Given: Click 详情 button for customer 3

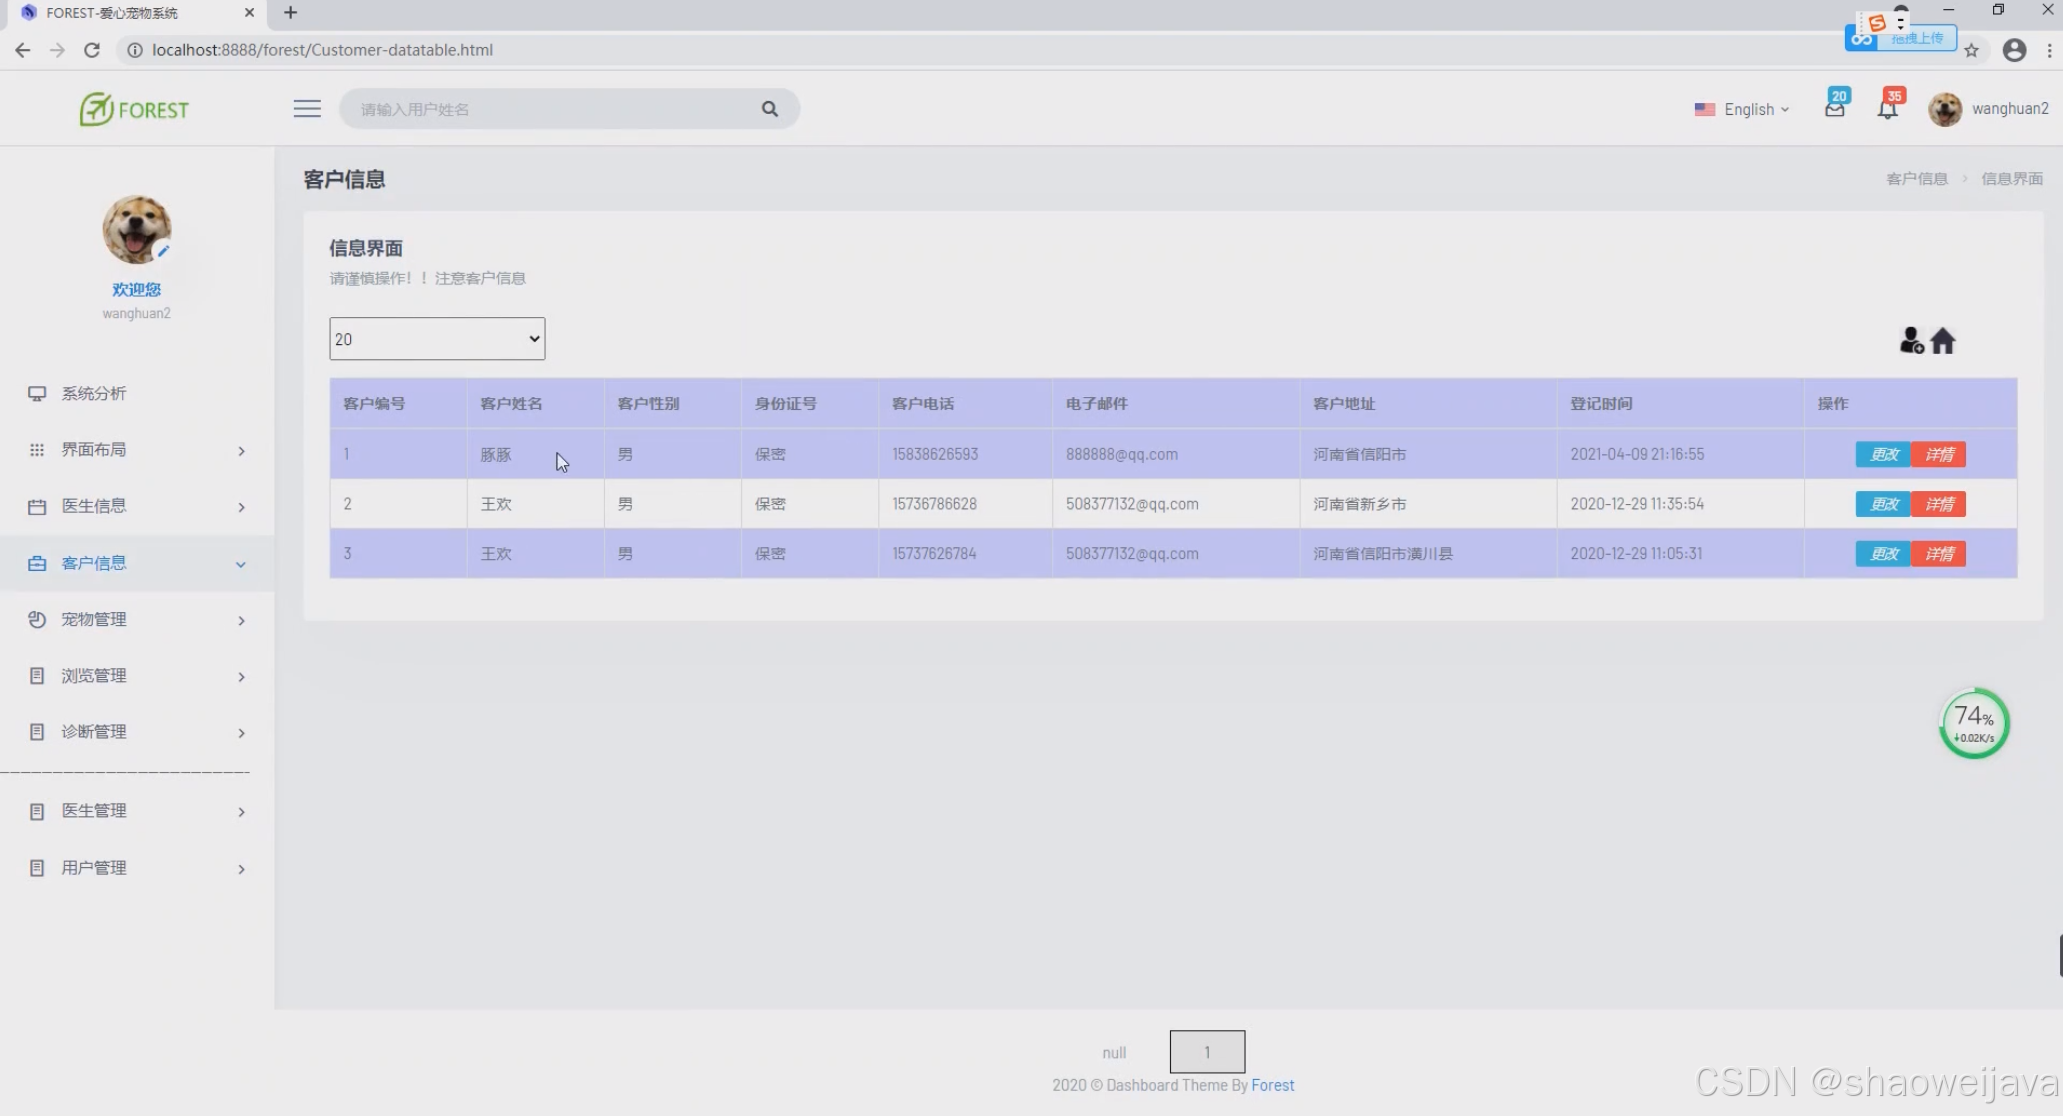Looking at the screenshot, I should click(x=1938, y=553).
